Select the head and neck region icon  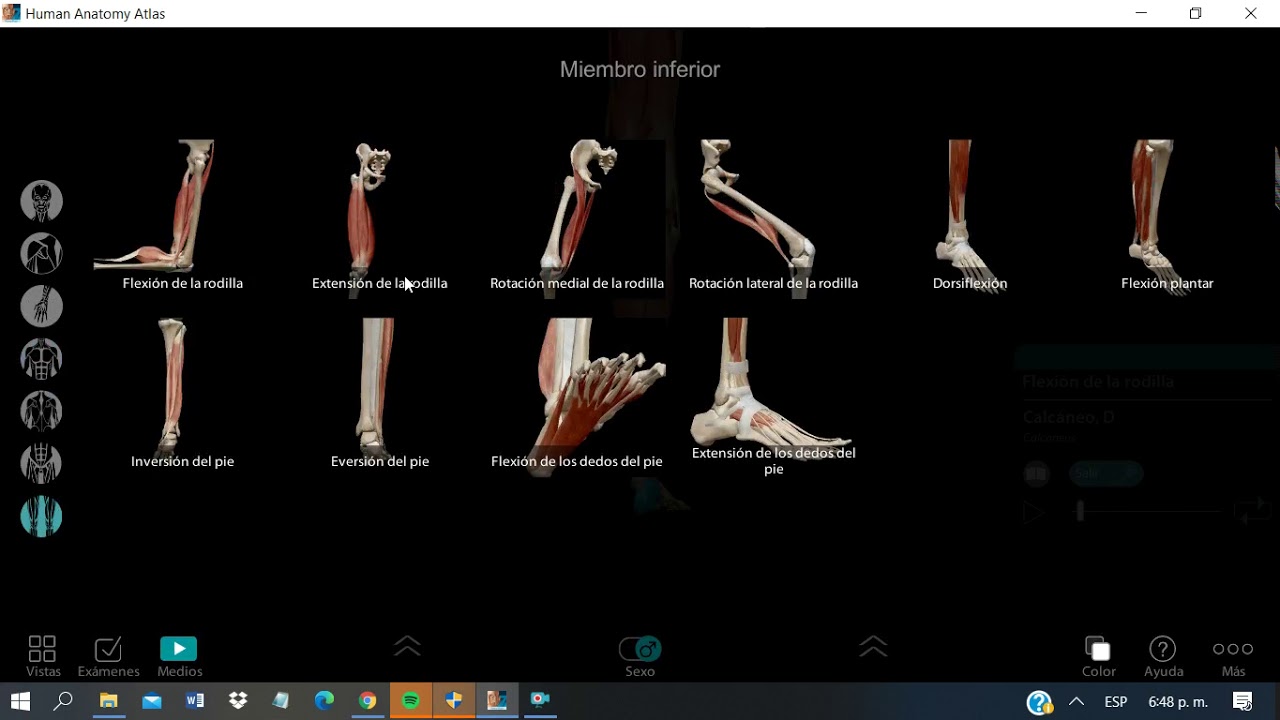(42, 202)
